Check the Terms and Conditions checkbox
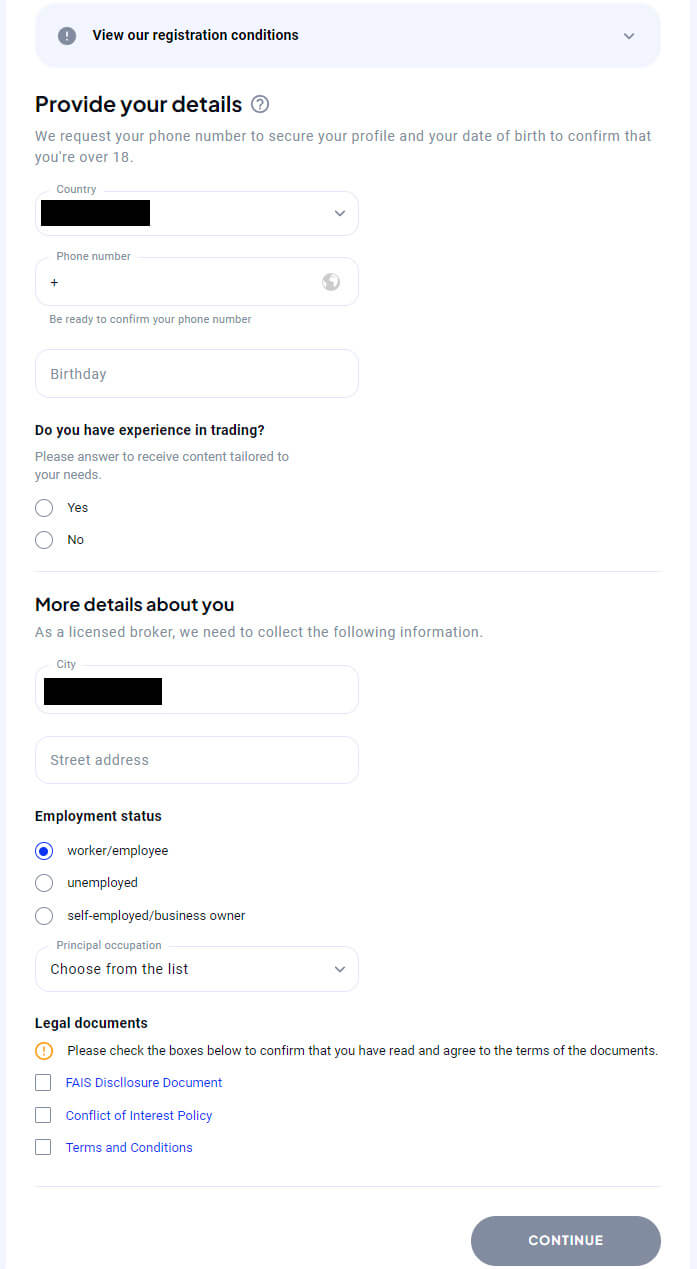 (x=43, y=1148)
